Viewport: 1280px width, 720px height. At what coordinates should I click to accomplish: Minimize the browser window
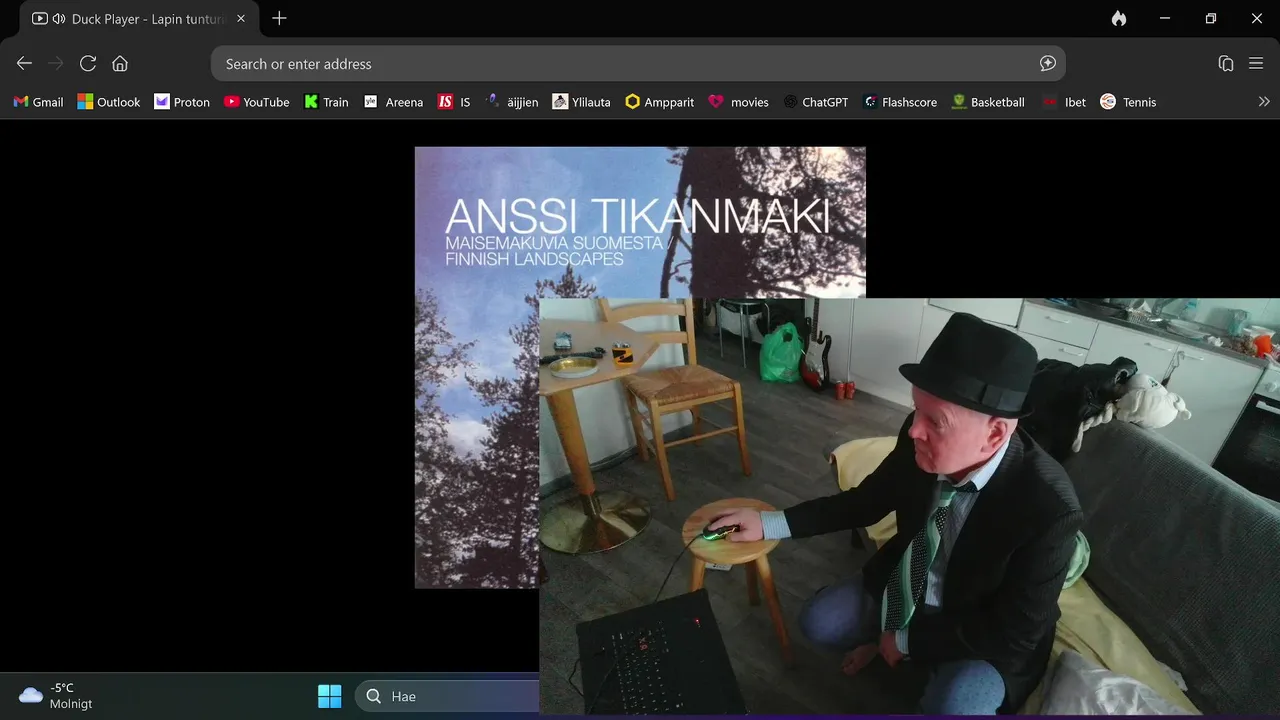(1165, 18)
